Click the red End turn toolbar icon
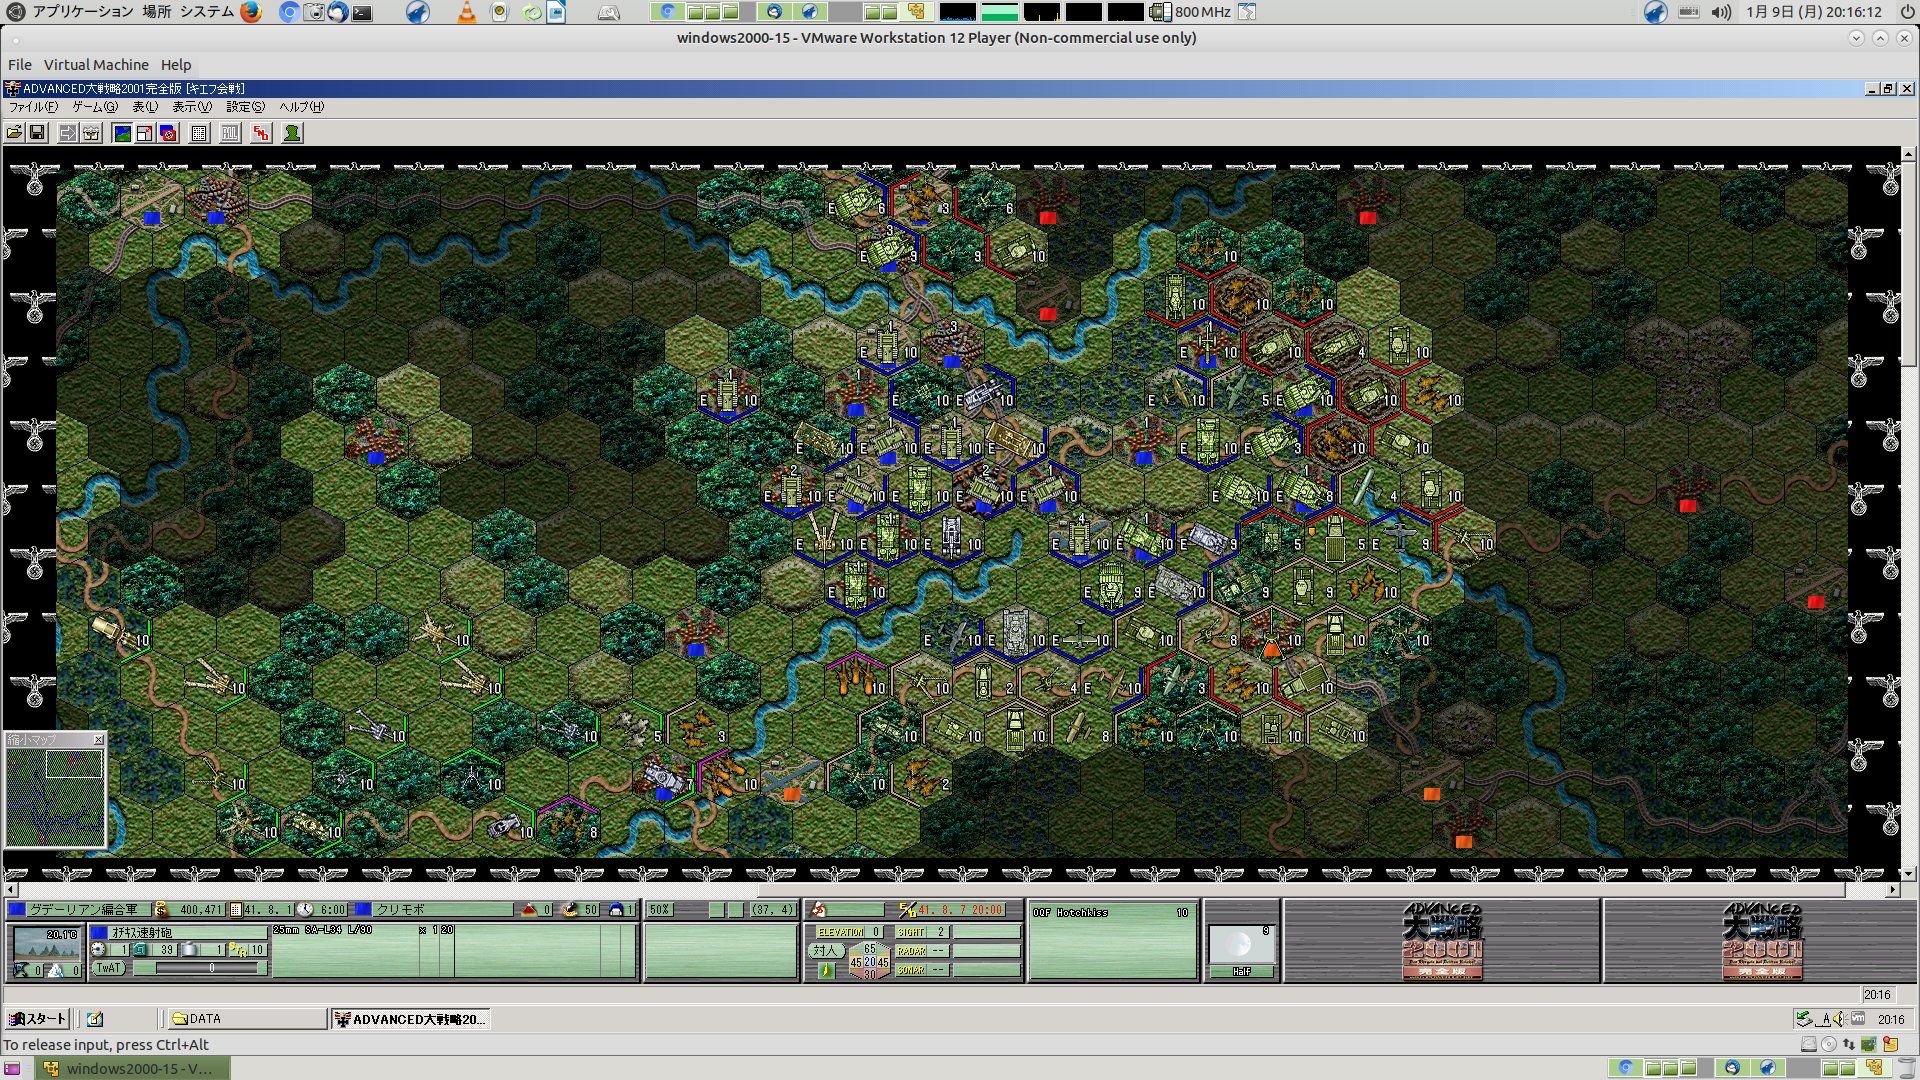 coord(261,133)
